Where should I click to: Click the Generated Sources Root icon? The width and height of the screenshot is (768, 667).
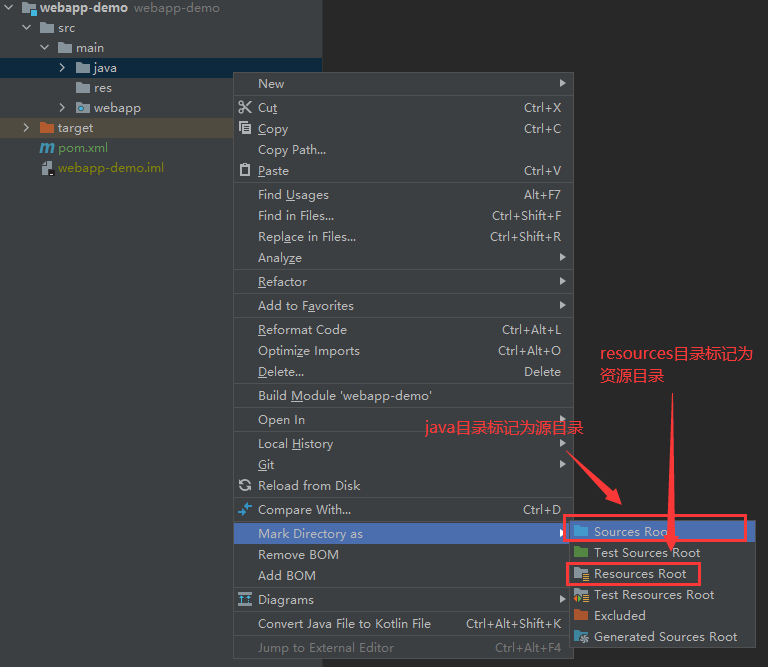pos(581,637)
